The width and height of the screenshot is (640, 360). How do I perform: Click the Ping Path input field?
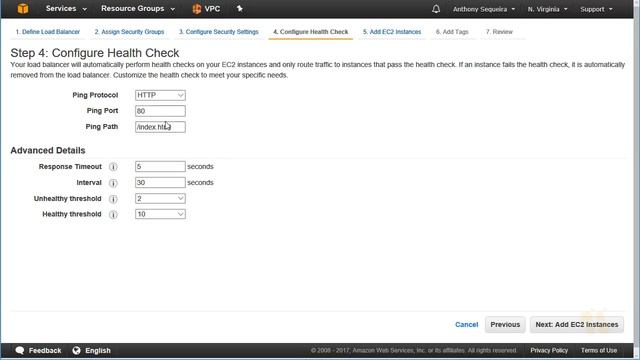(160, 127)
